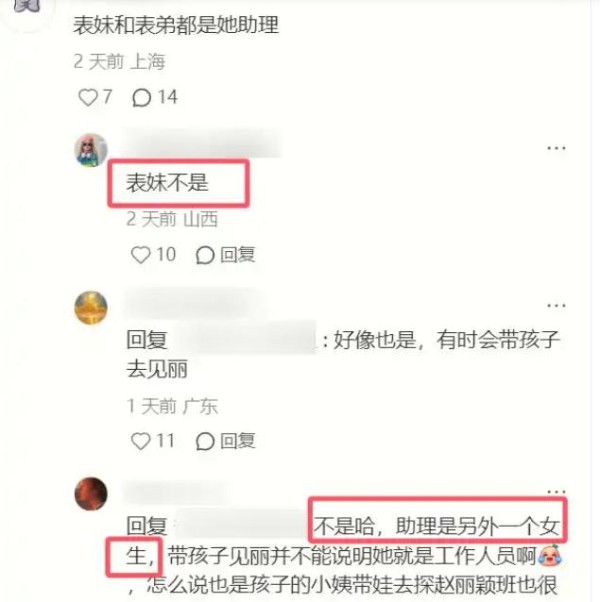Tap the crying emoji in last comment

coord(550,556)
